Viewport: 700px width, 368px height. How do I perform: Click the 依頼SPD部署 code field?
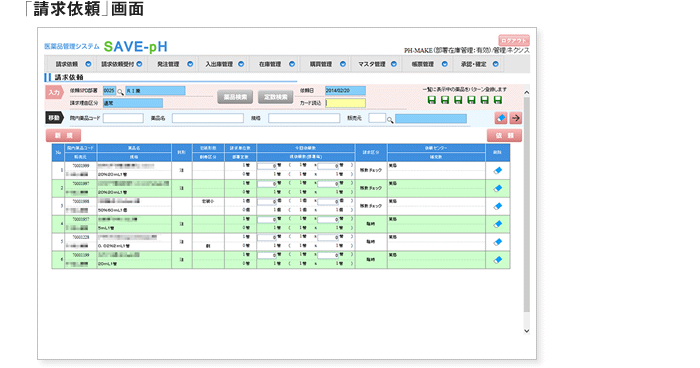[109, 91]
